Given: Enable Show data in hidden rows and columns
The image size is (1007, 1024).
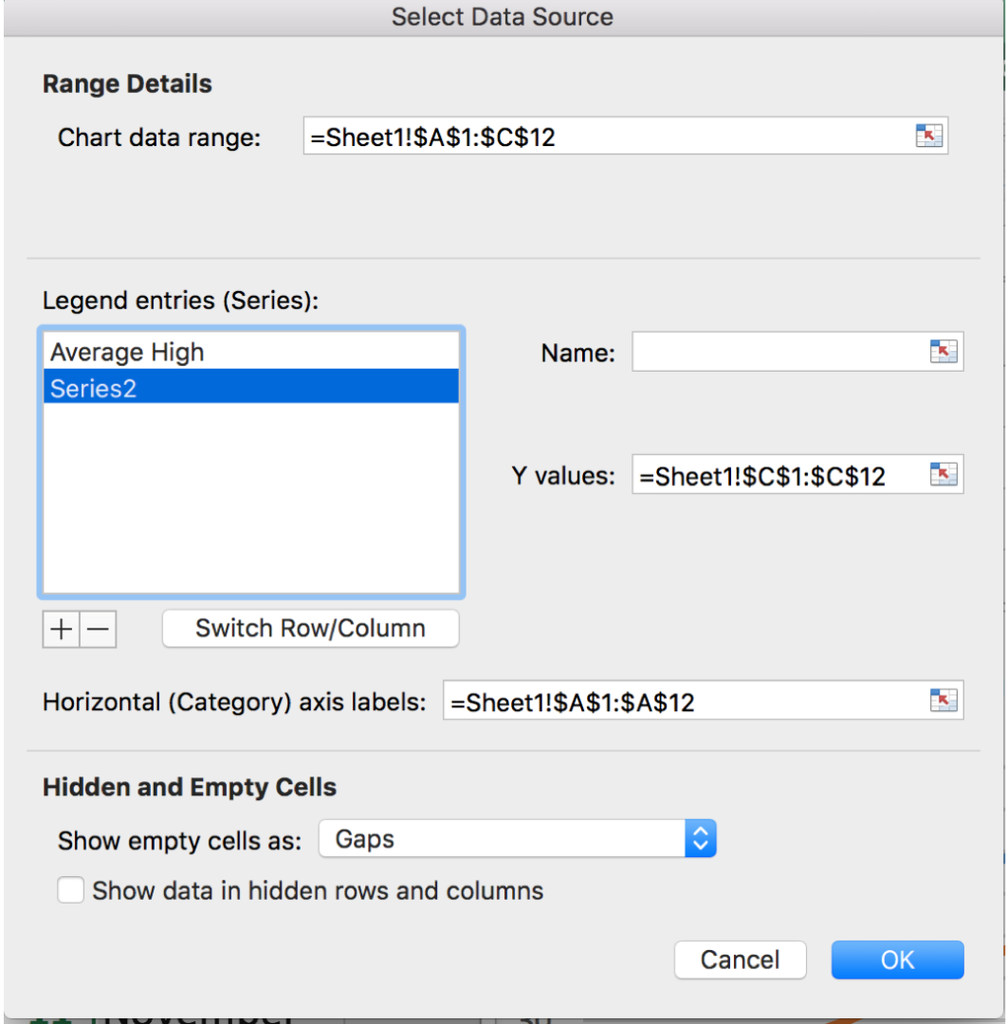Looking at the screenshot, I should coord(71,890).
